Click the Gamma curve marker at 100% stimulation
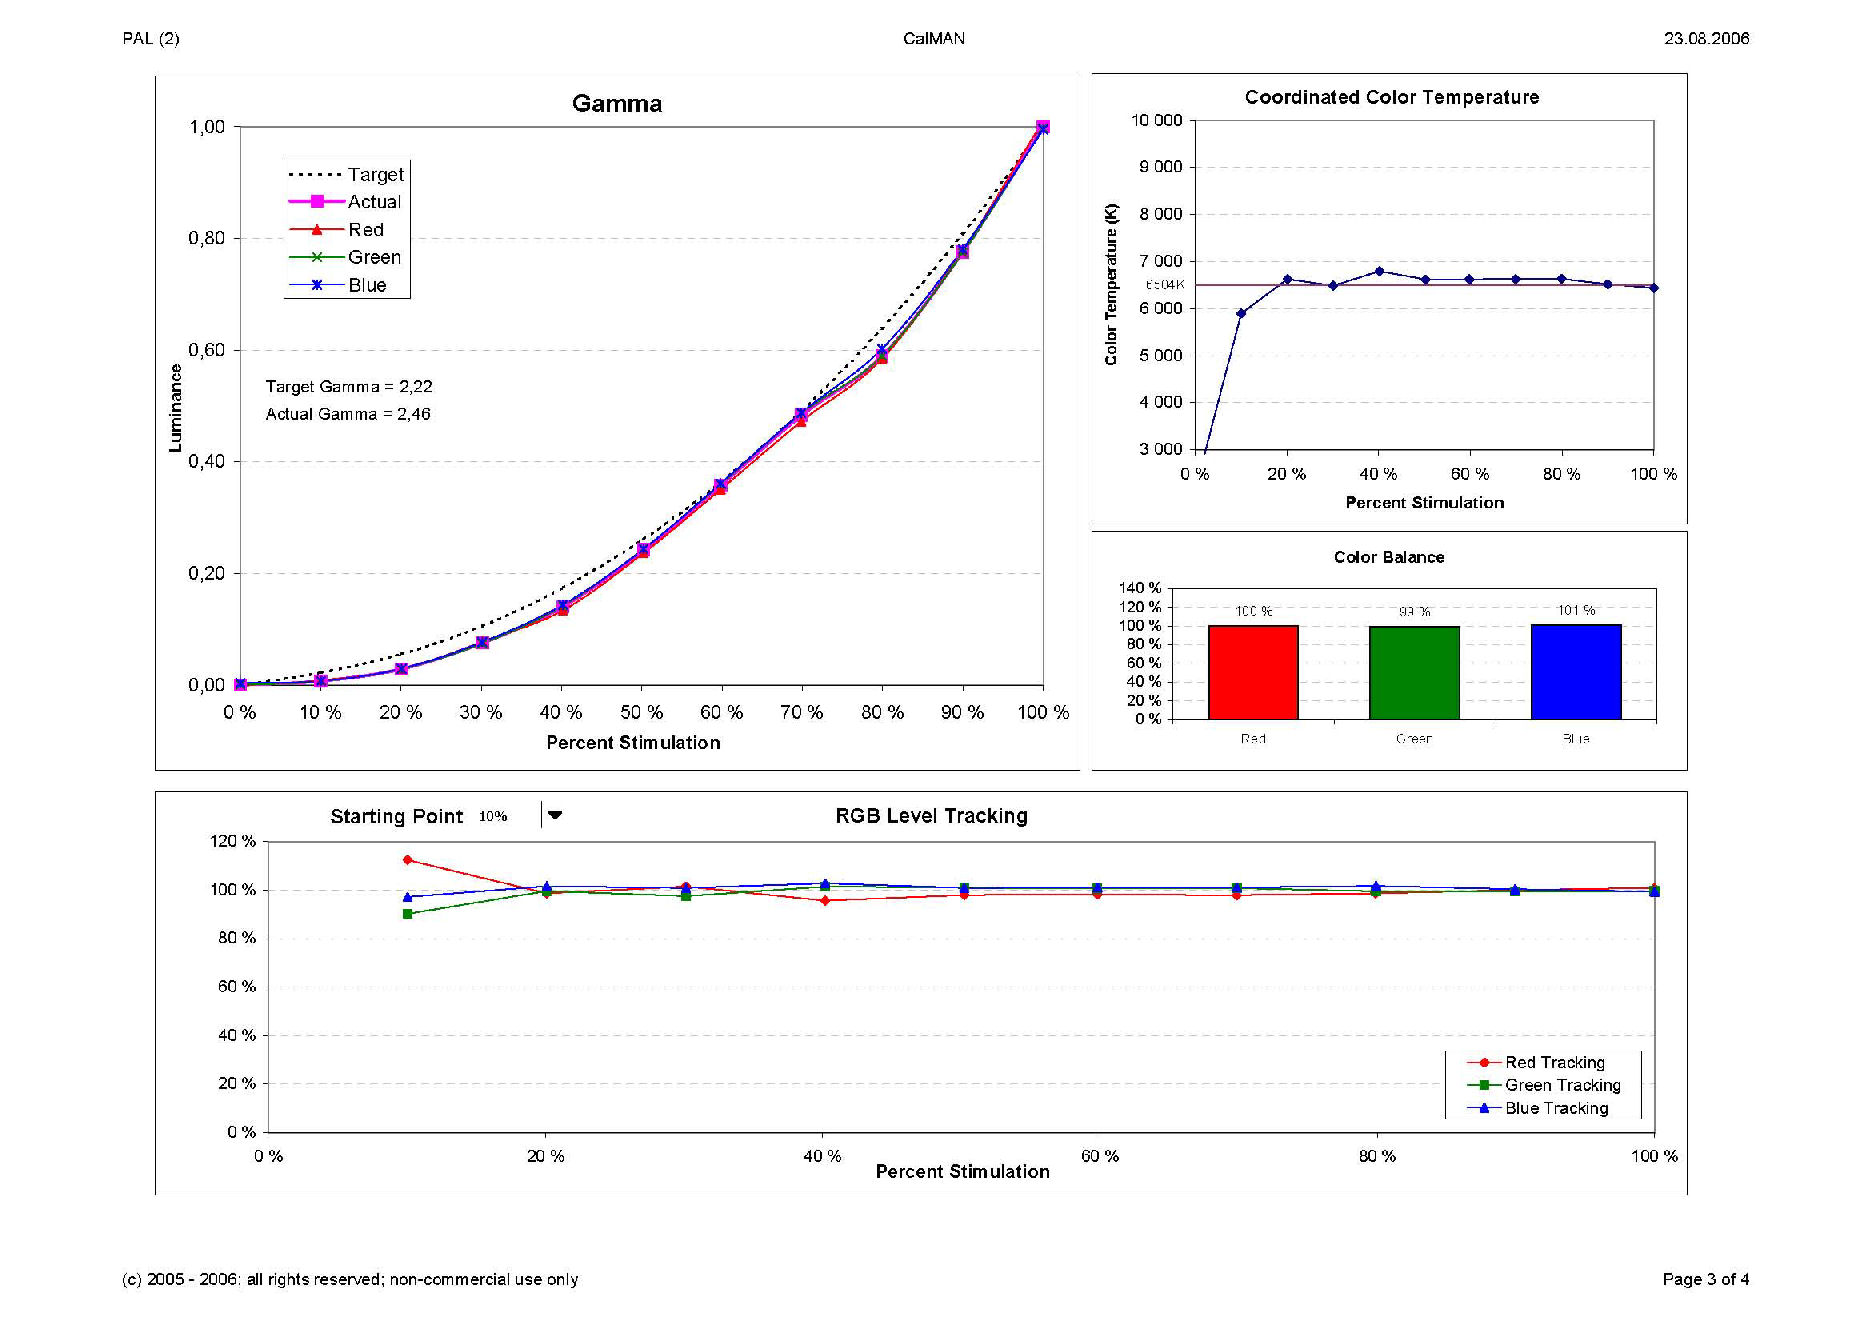Image resolution: width=1871 pixels, height=1322 pixels. [1043, 127]
